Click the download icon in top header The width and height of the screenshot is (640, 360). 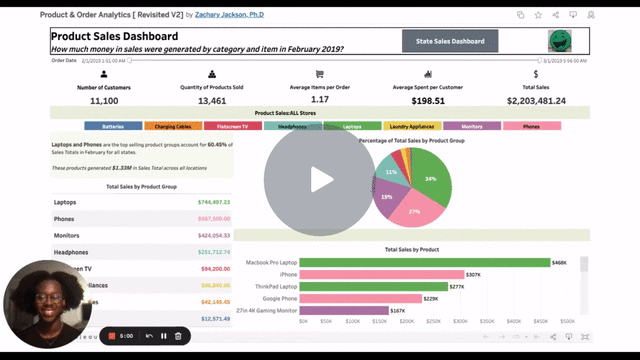coord(573,15)
